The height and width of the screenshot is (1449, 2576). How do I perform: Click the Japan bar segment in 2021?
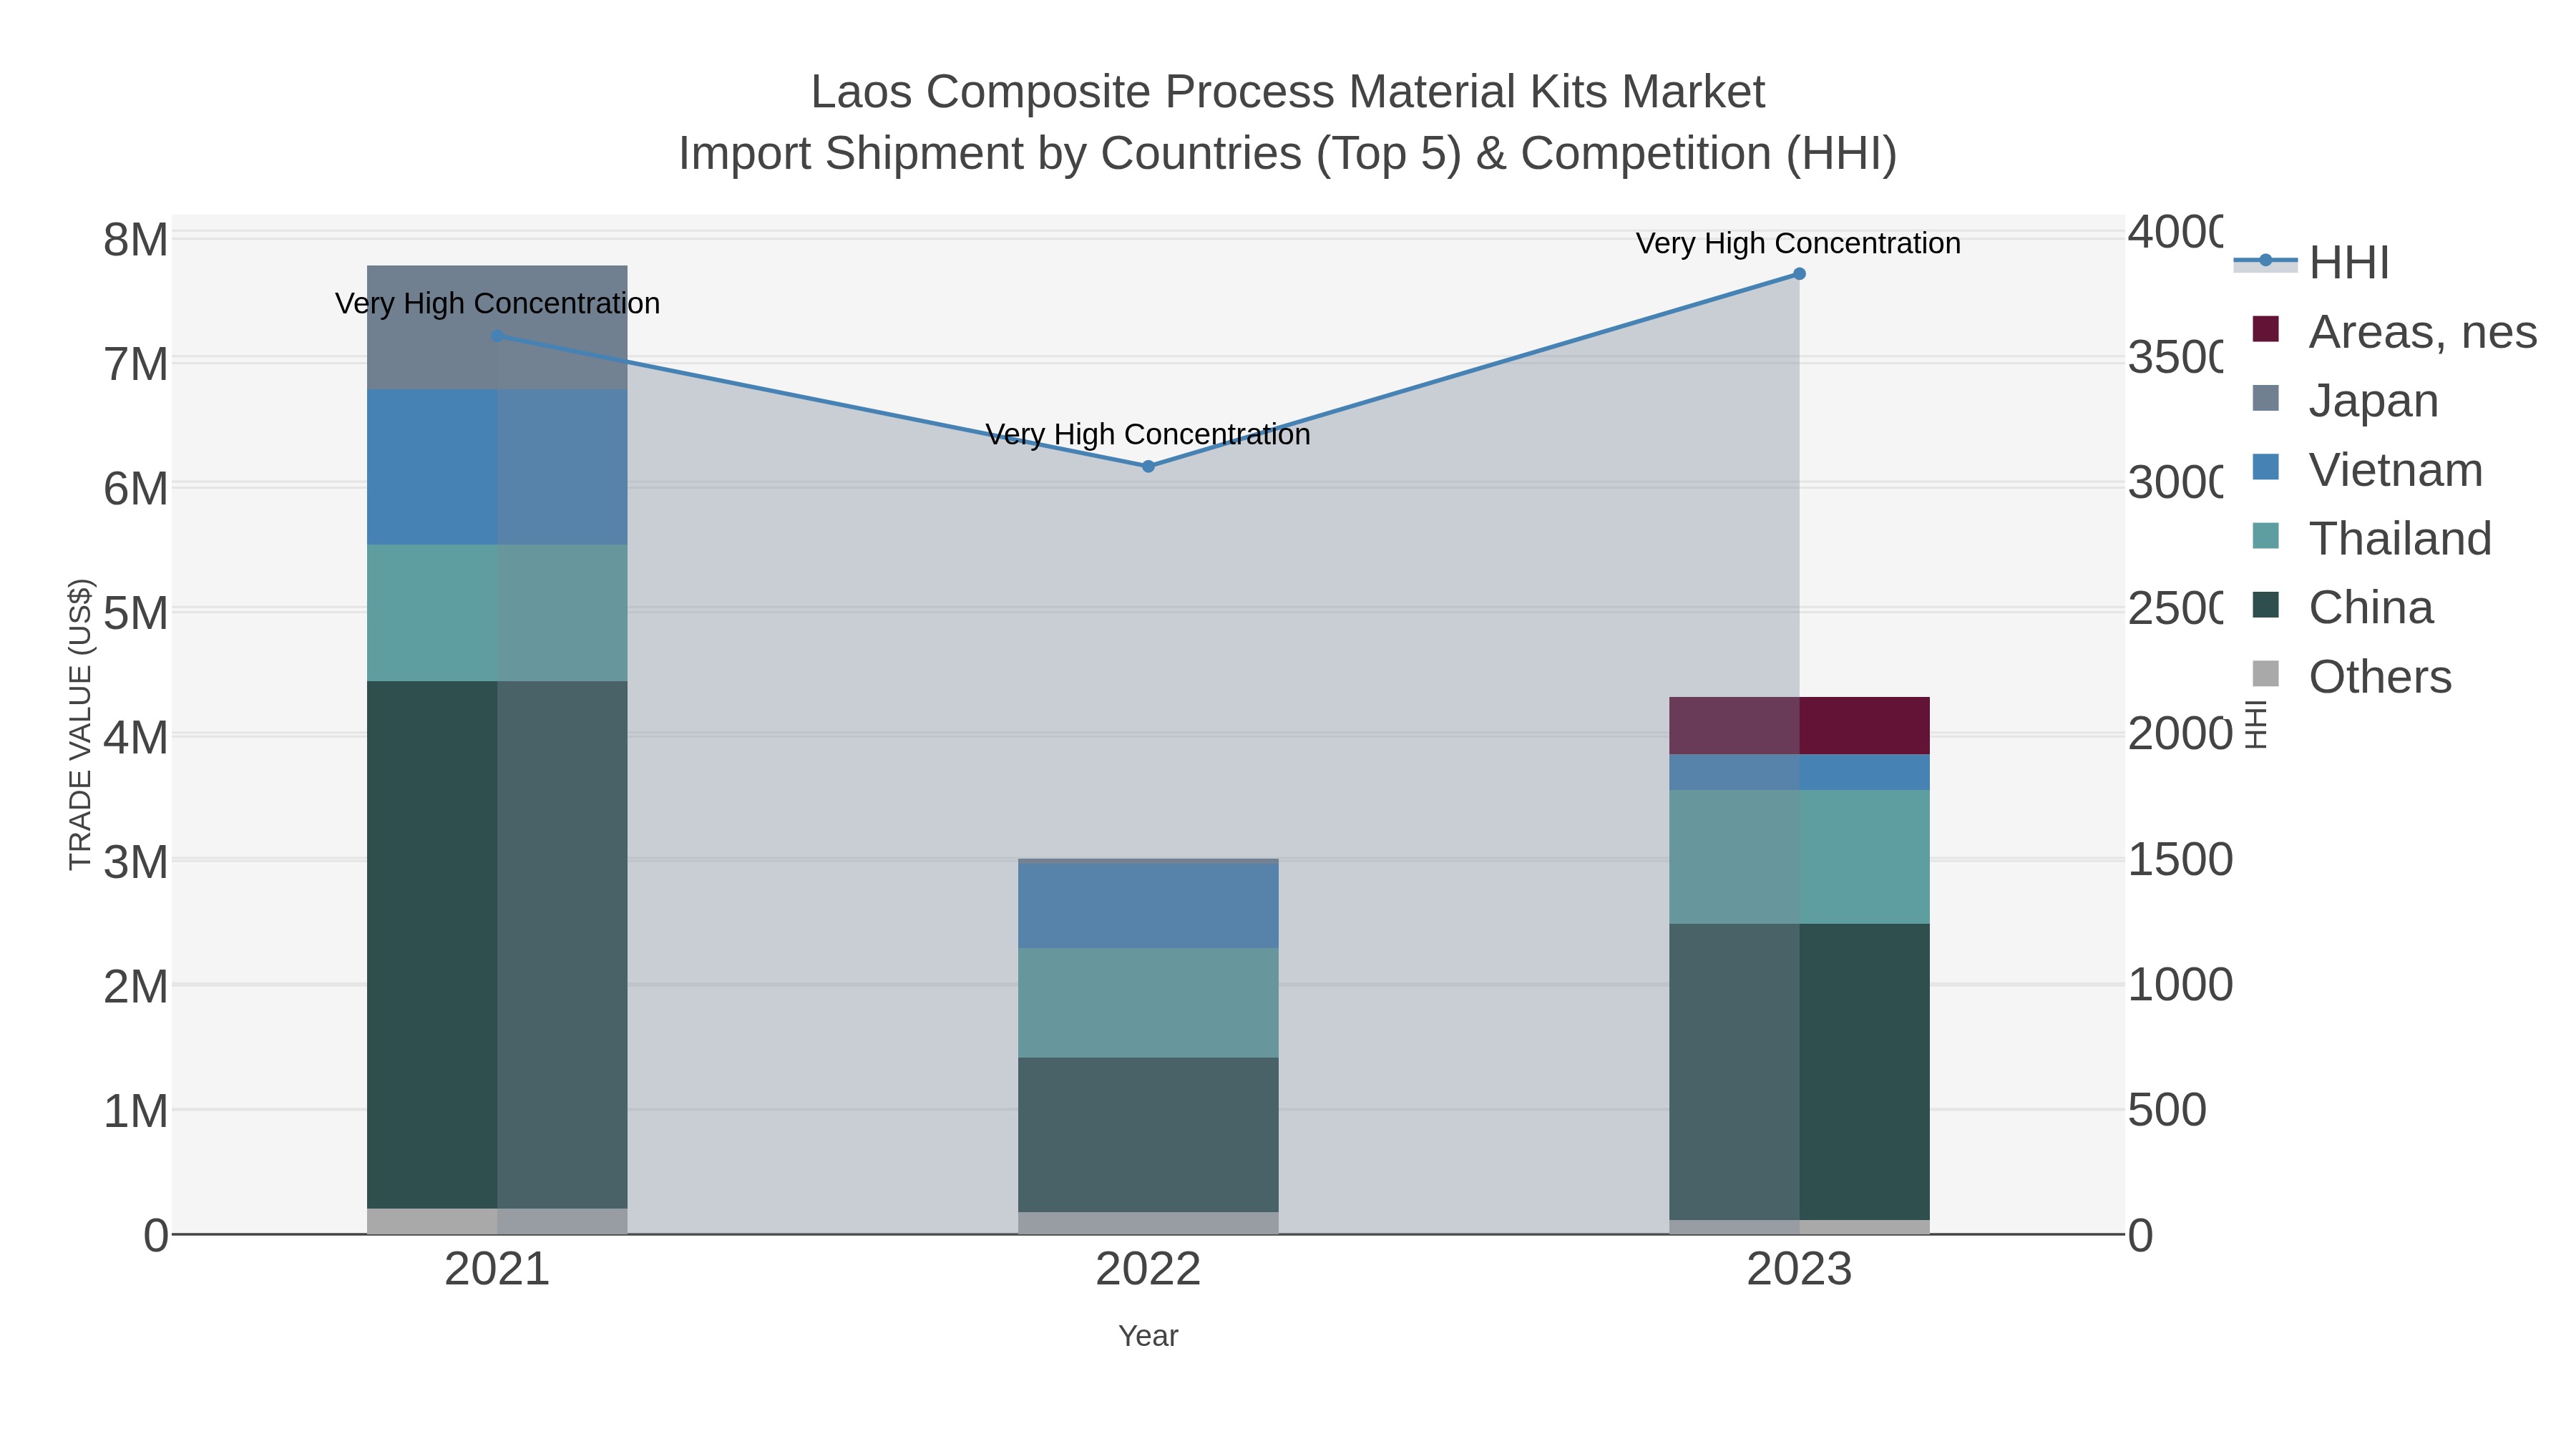pyautogui.click(x=497, y=327)
